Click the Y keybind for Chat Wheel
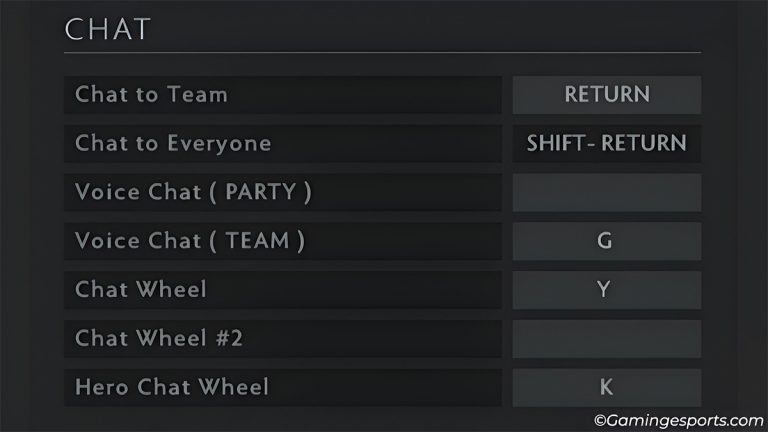 pyautogui.click(x=607, y=290)
